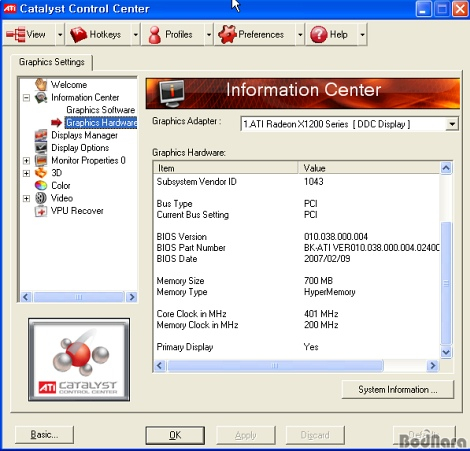Minimize the Catalyst Control Center window
Viewport: 470px width, 451px height.
[423, 9]
